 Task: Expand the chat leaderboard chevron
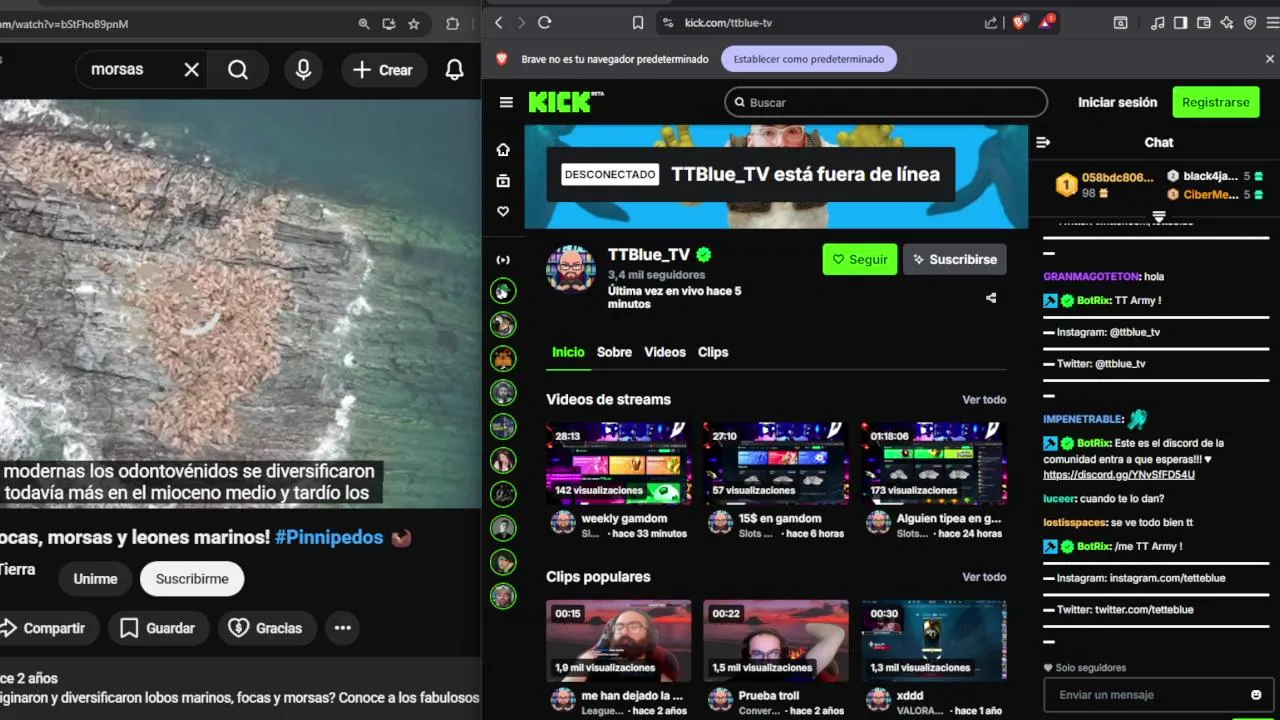pos(1159,217)
